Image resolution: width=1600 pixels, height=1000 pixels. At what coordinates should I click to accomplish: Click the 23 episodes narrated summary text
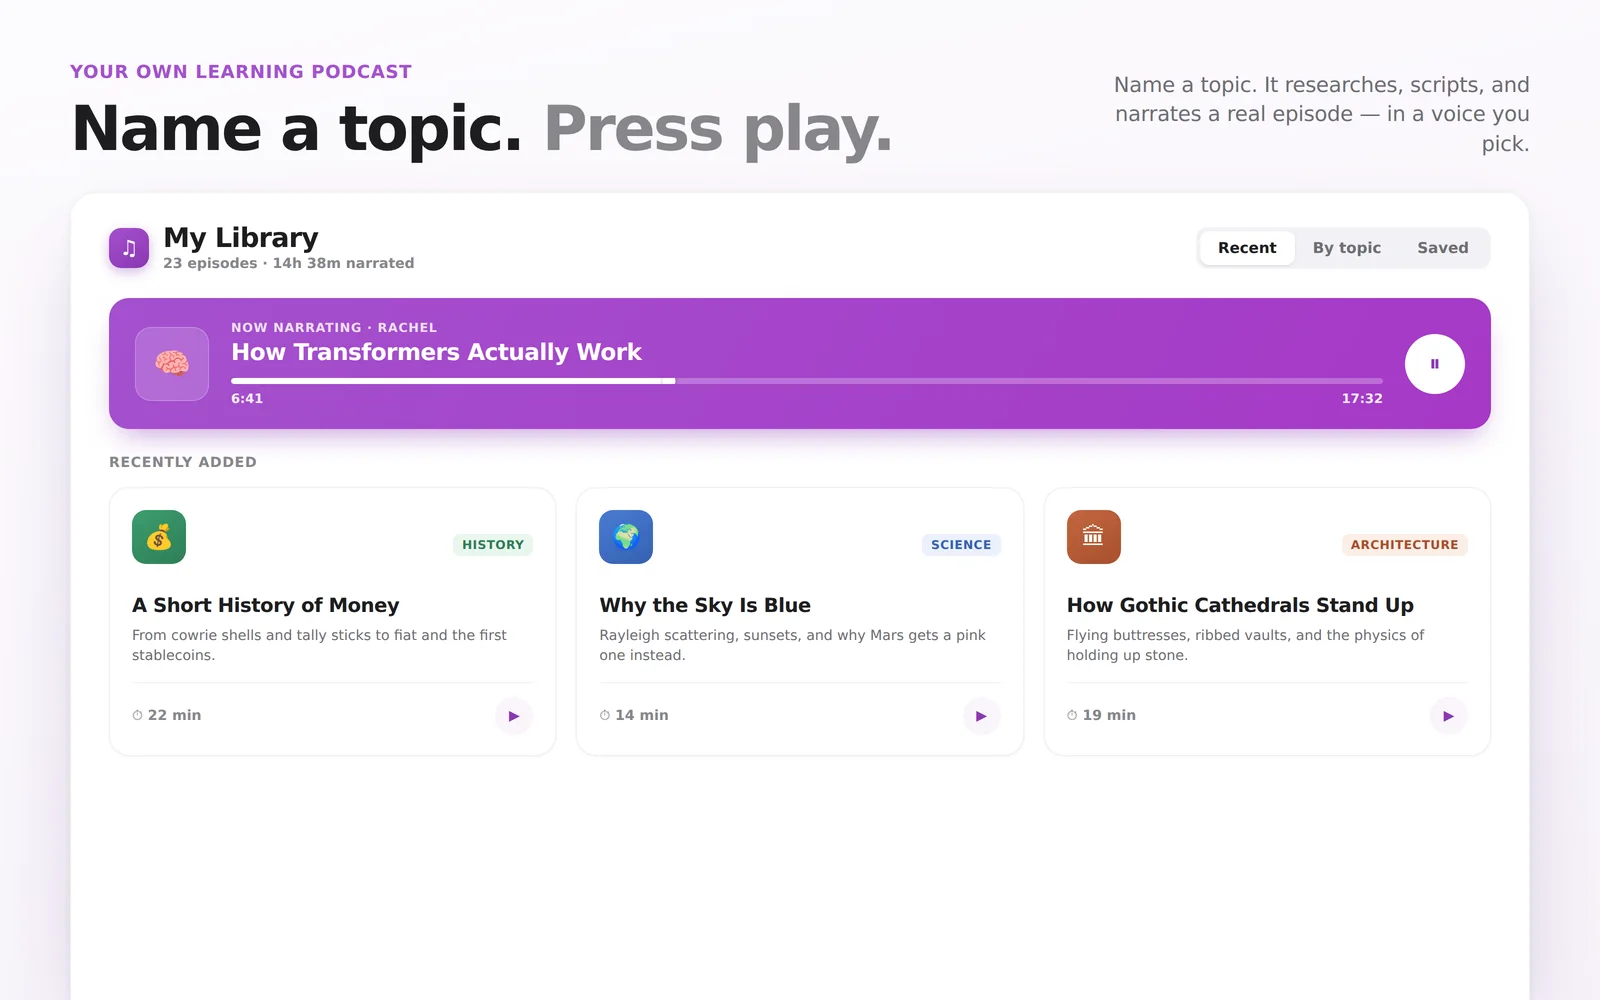(x=289, y=263)
